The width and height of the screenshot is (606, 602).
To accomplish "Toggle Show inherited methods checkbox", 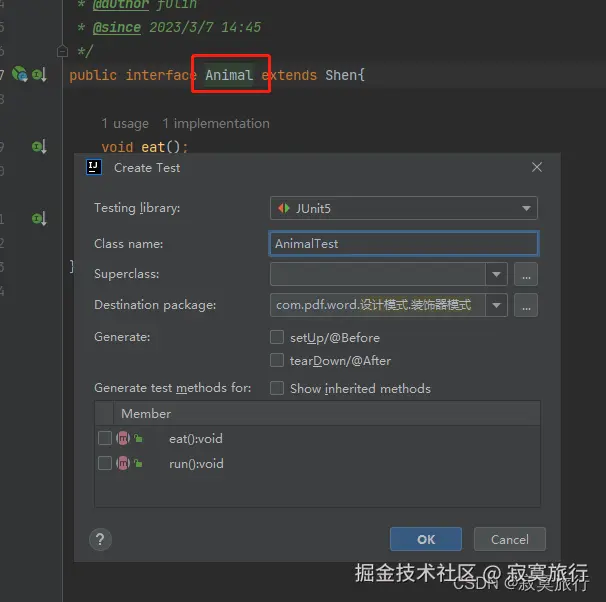I will click(277, 388).
